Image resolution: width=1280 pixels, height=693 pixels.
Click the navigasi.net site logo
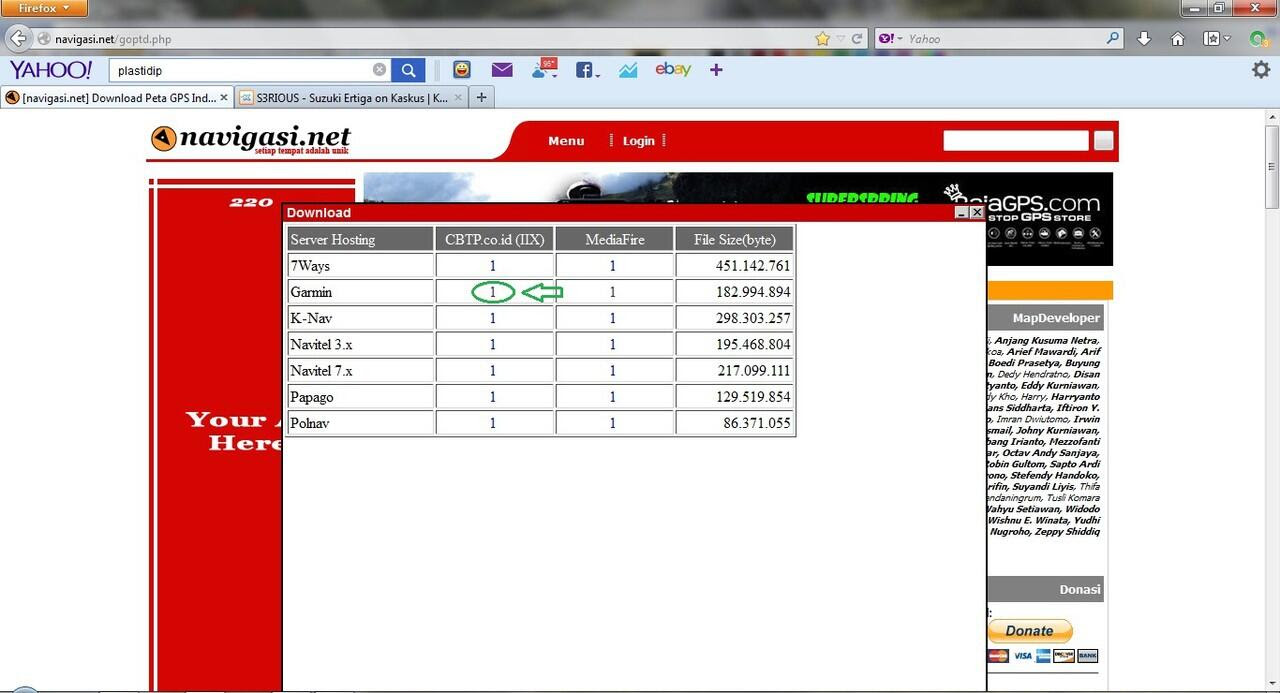251,139
